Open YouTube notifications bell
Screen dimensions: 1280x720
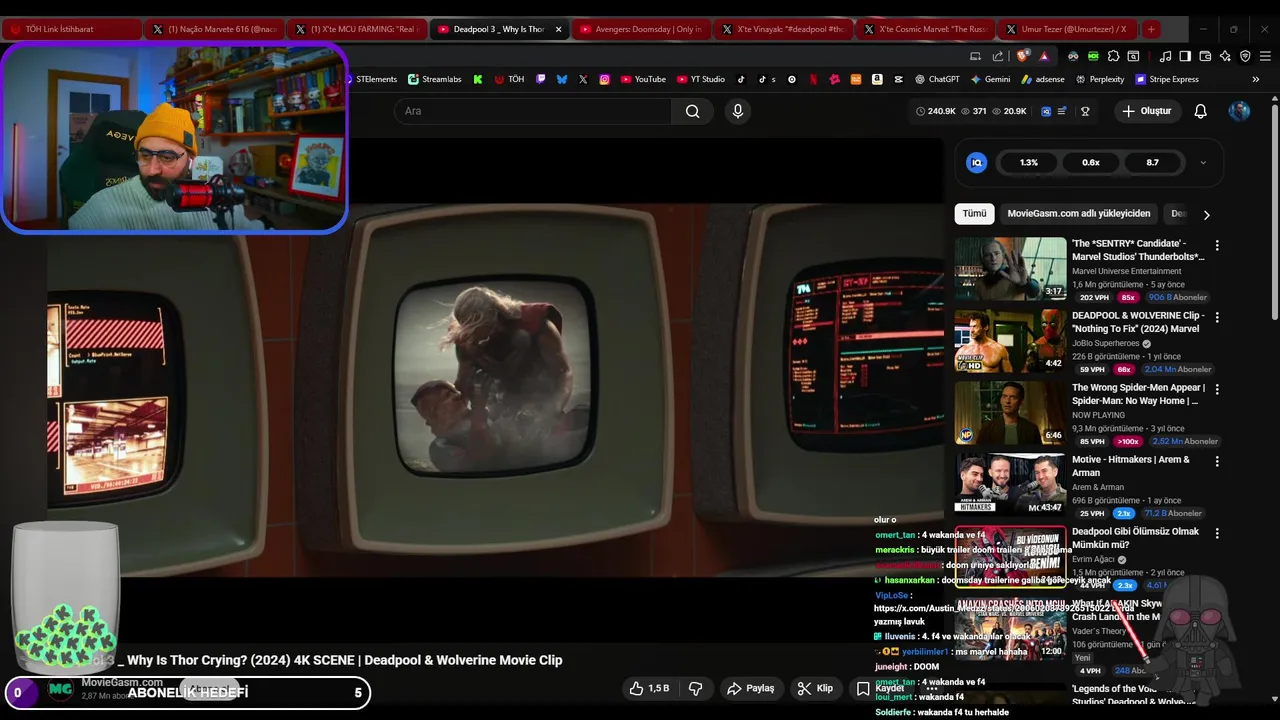pos(1200,111)
